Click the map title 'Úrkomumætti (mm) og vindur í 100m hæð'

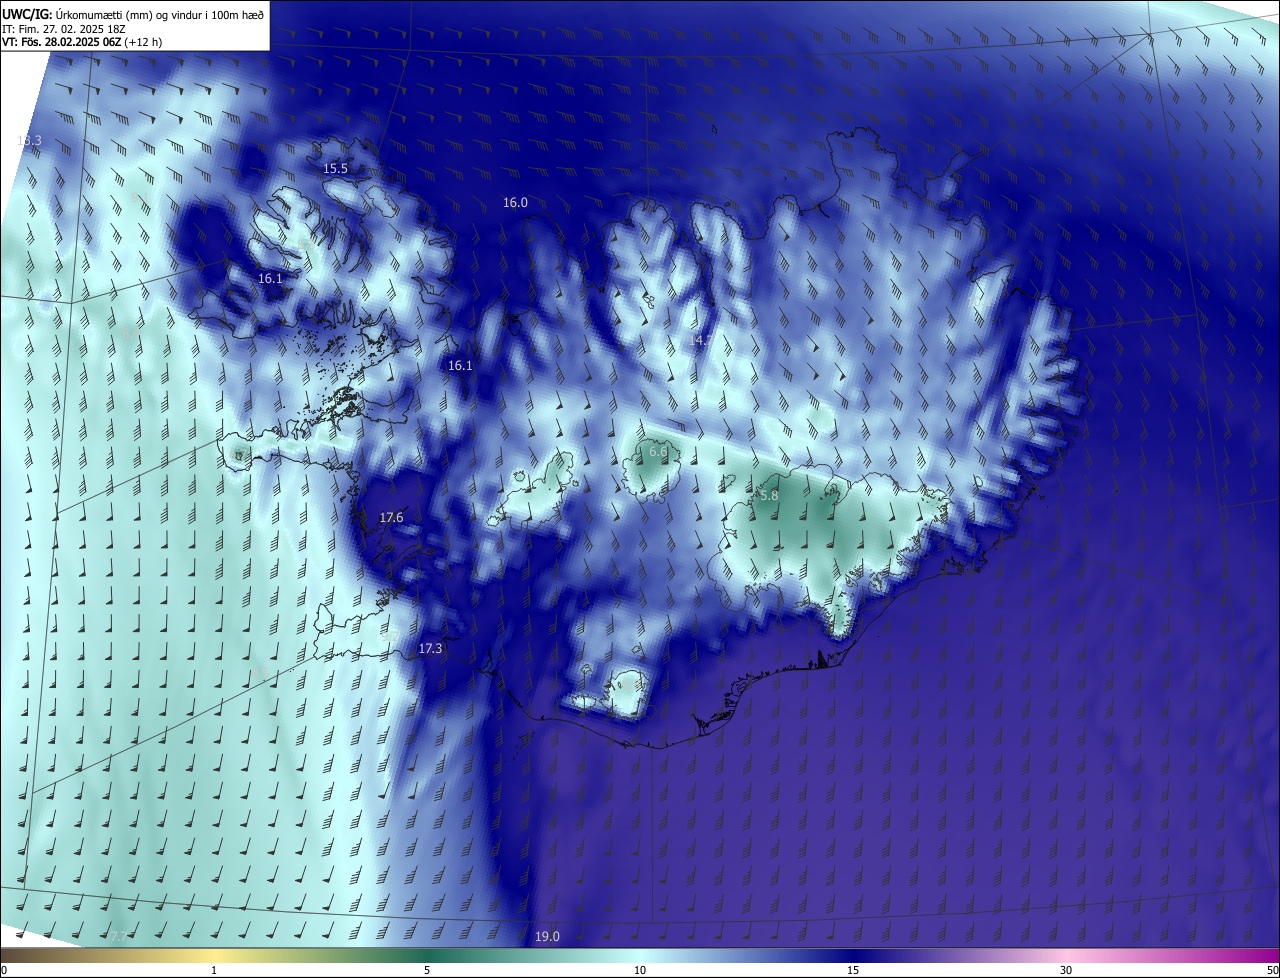[x=159, y=14]
